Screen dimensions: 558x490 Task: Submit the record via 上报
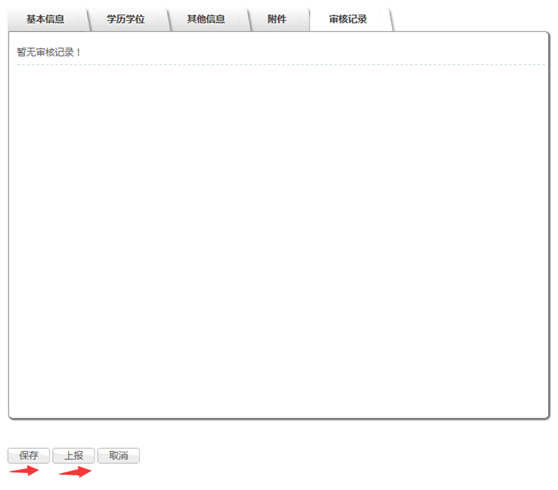[74, 455]
